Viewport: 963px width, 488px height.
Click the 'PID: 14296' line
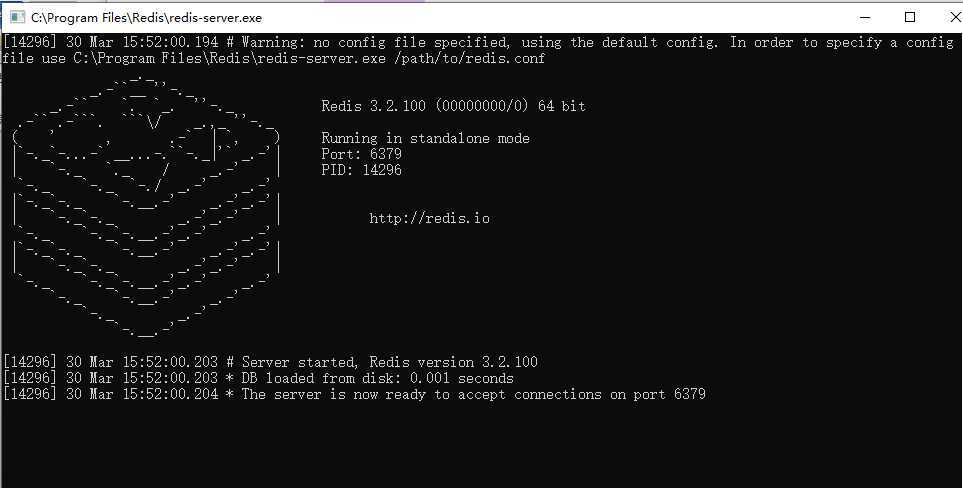(361, 169)
